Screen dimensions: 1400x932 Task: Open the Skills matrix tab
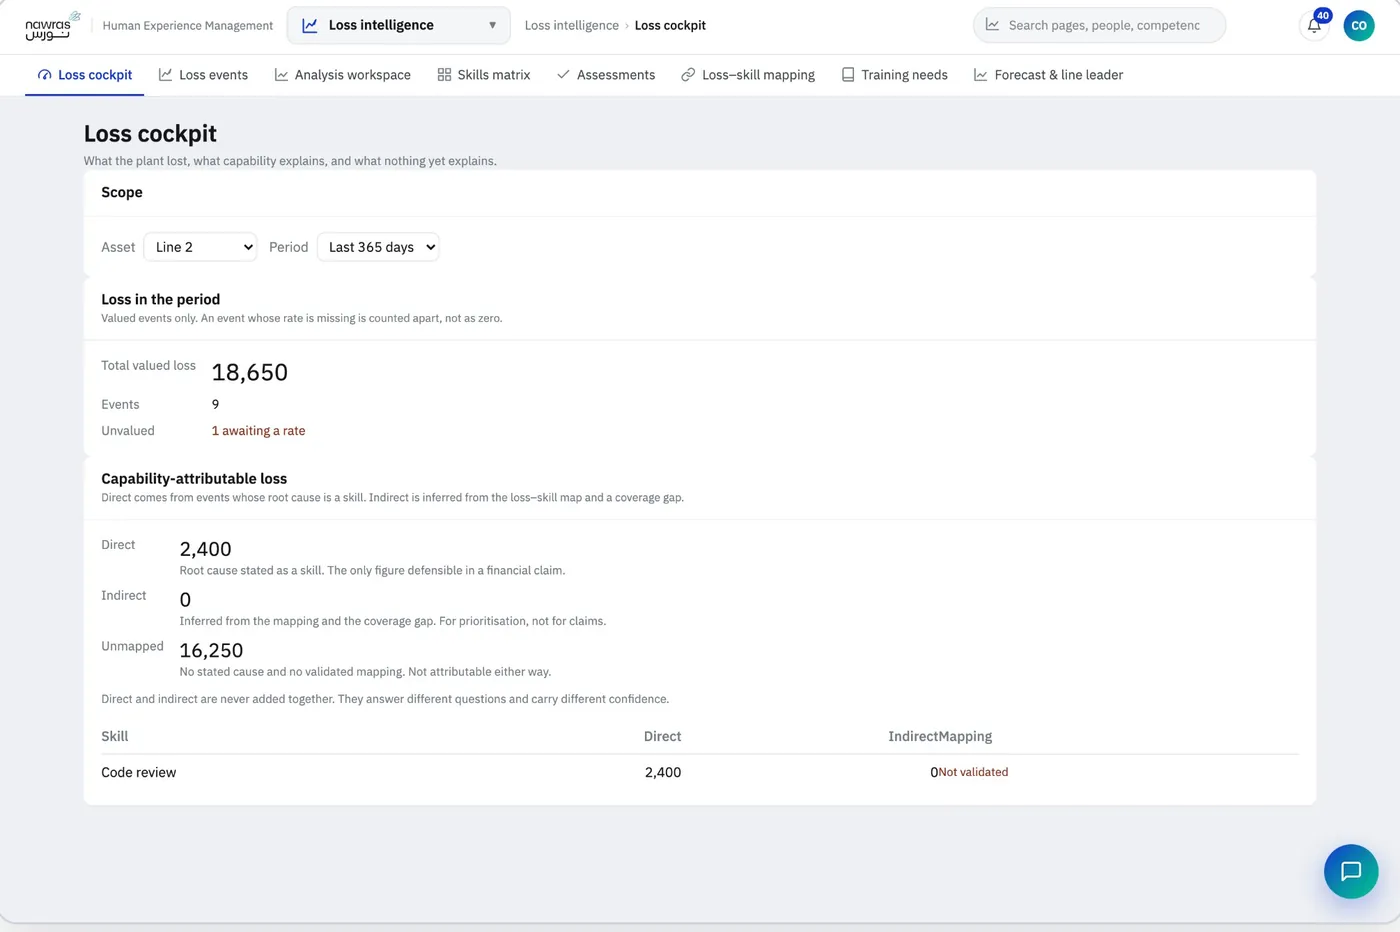tap(484, 75)
